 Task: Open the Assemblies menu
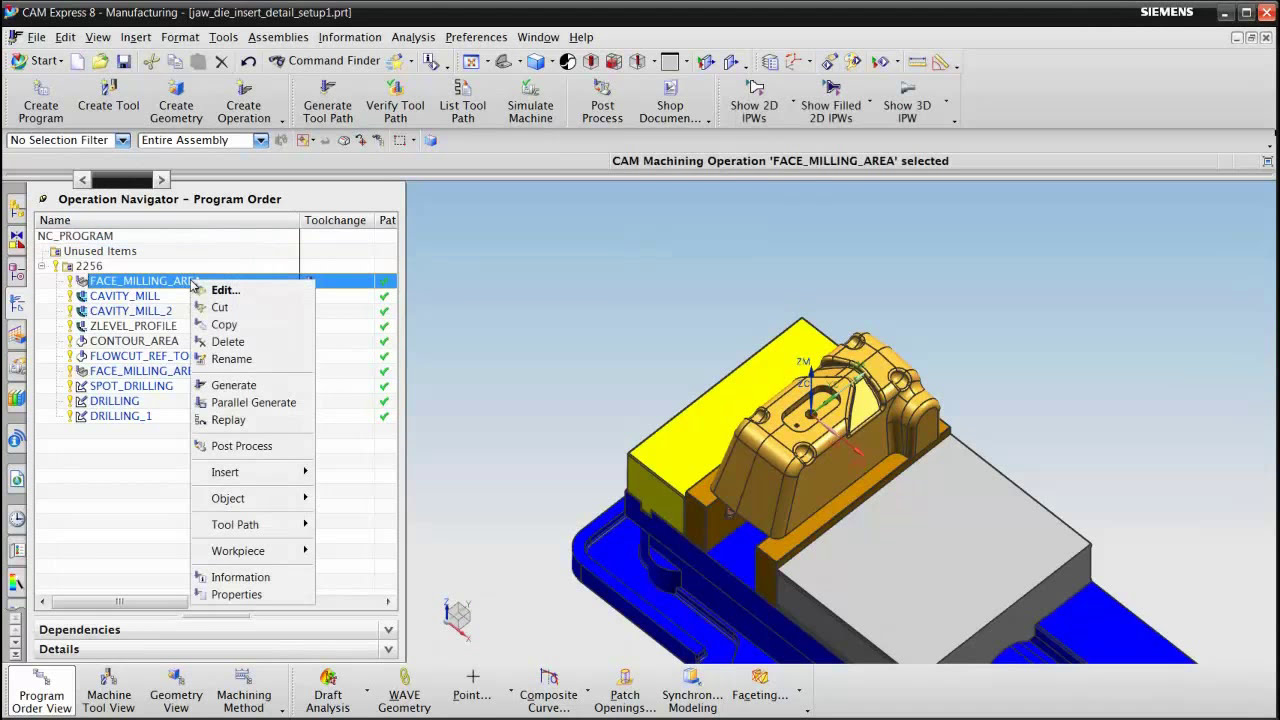278,37
